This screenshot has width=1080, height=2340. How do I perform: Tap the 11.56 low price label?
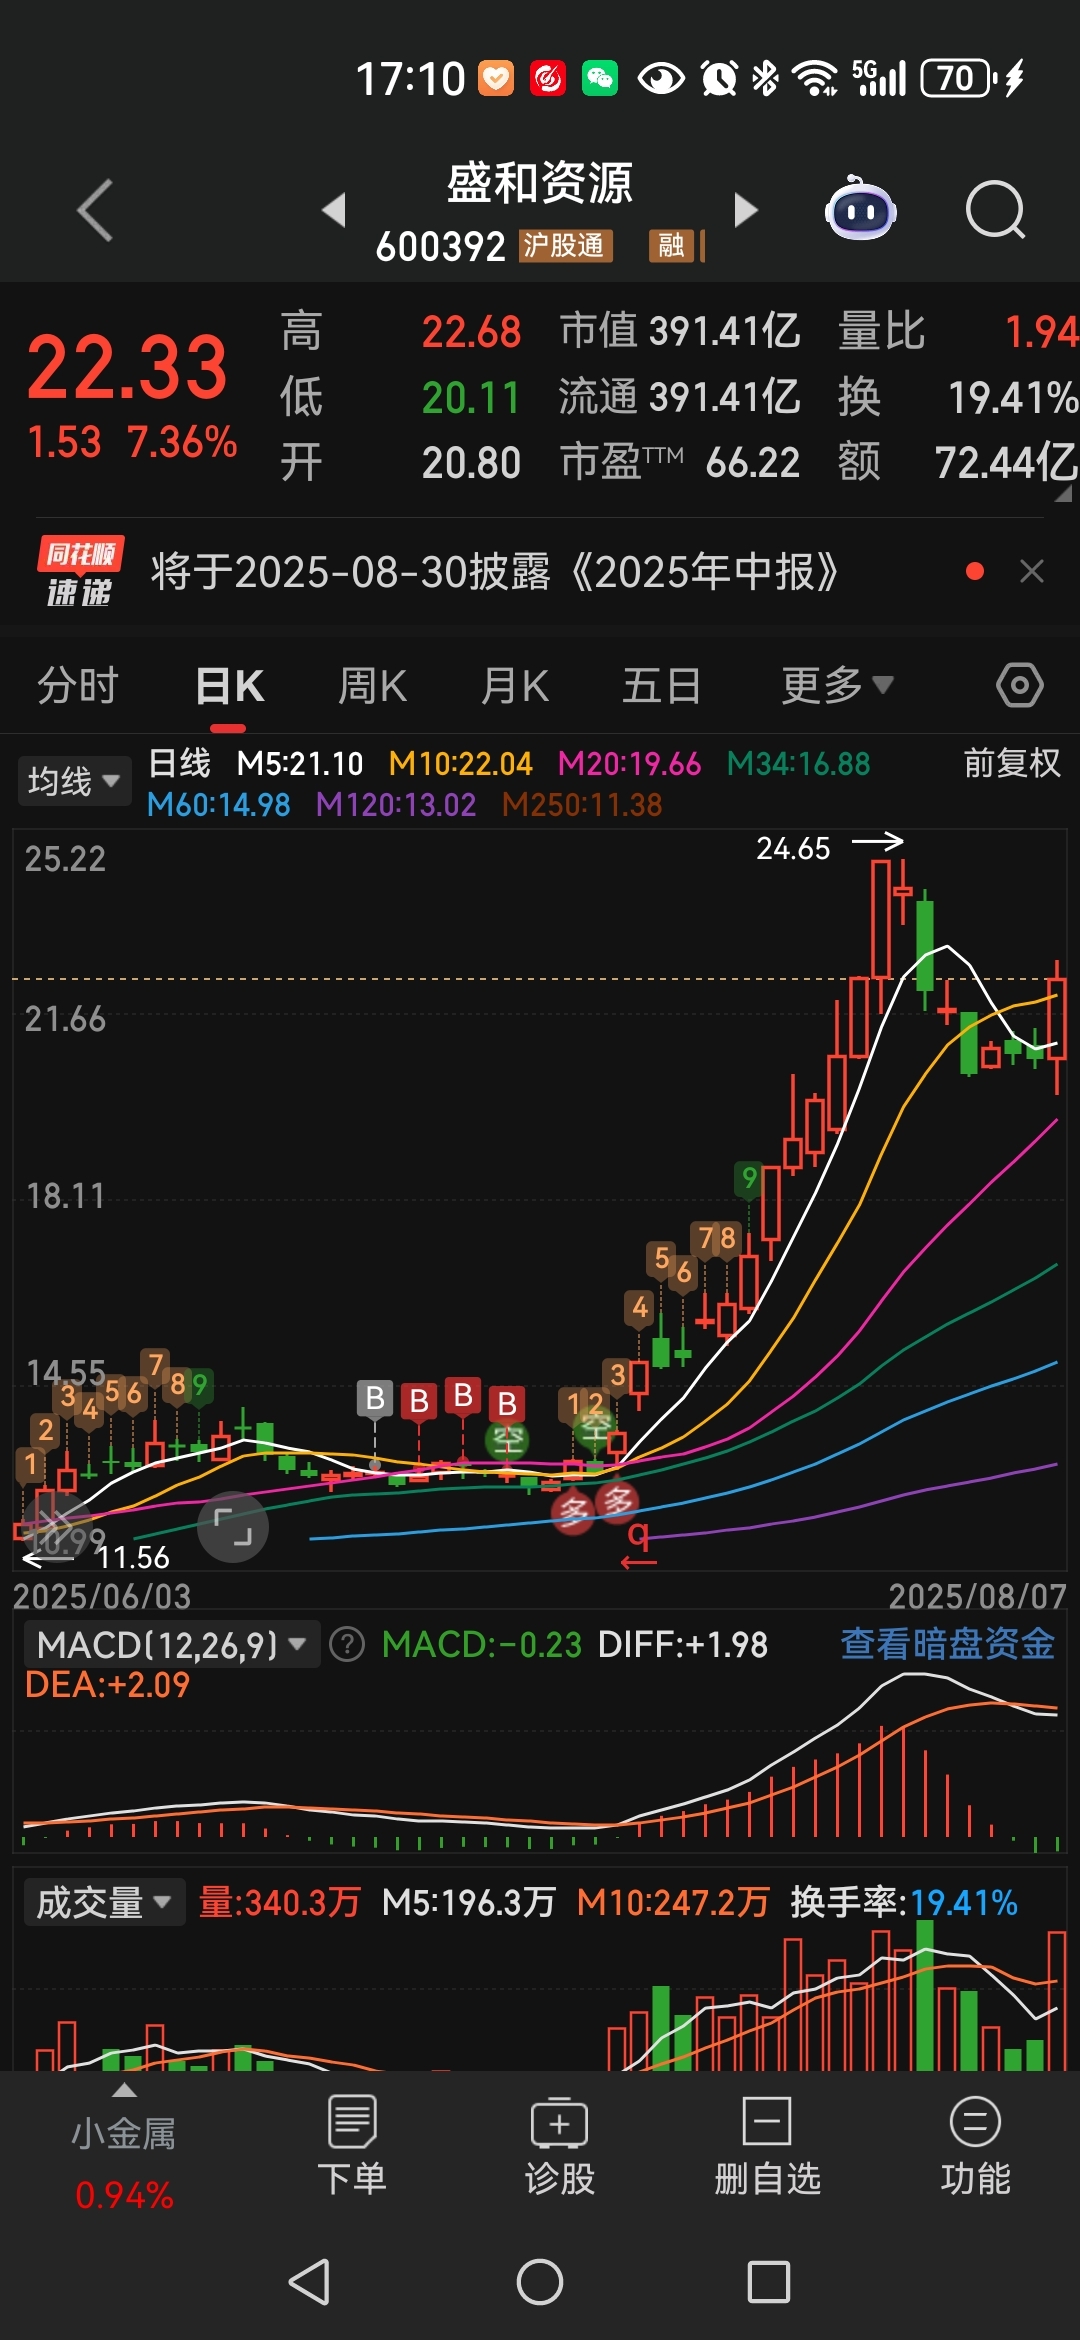click(x=132, y=1557)
